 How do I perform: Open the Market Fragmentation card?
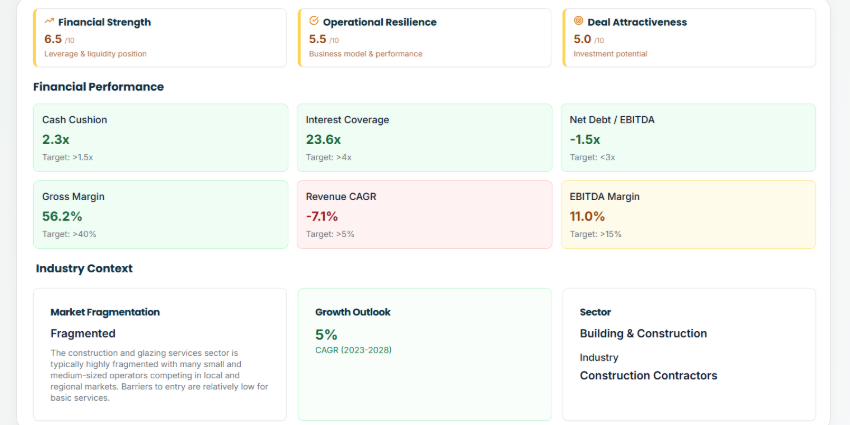159,354
